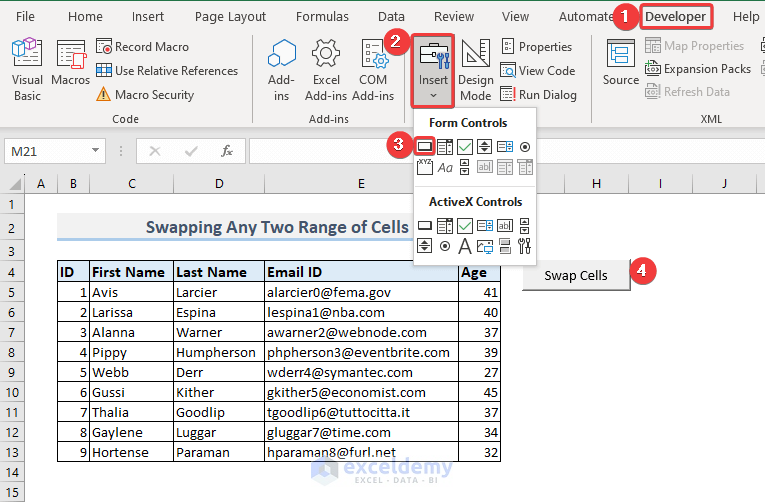Viewport: 765px width, 502px height.
Task: Select the ActiveX Label control
Action: point(465,246)
